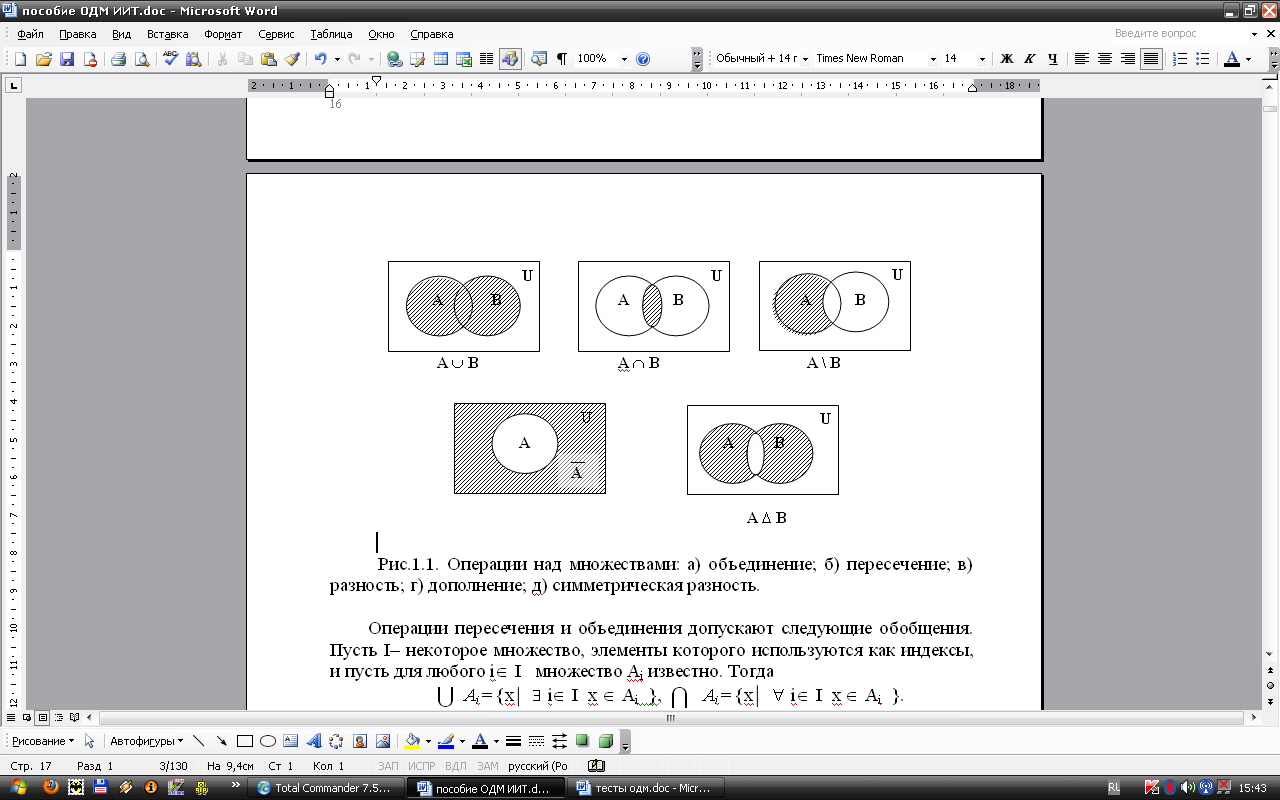Apply fill color bucket
1280x800 pixels.
click(411, 741)
